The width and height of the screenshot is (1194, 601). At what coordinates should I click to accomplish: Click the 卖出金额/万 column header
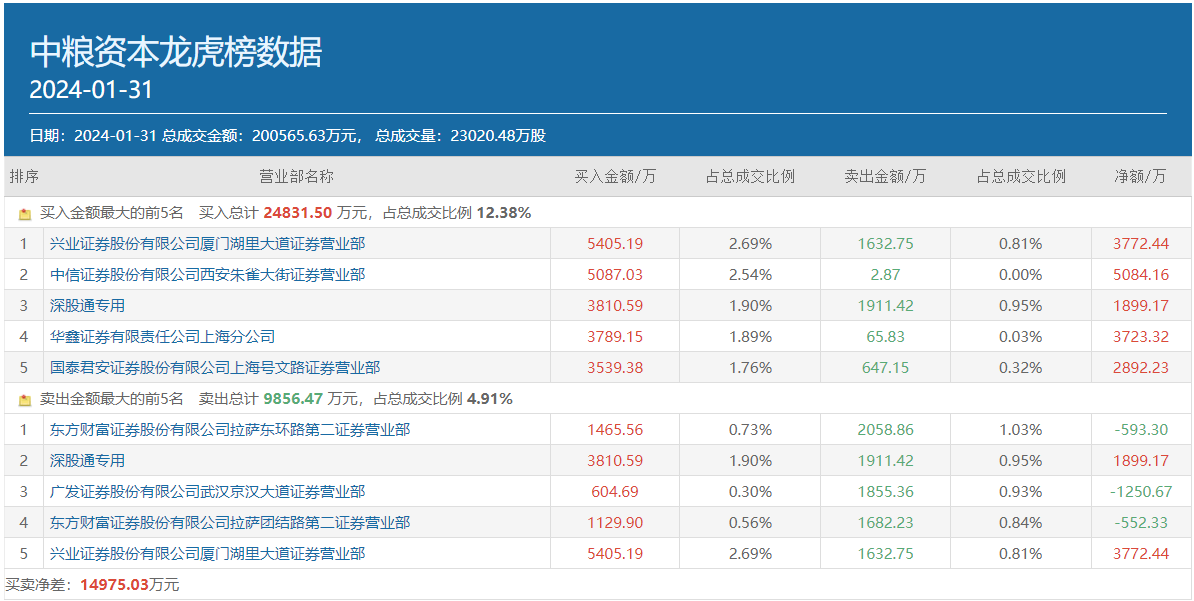point(885,177)
